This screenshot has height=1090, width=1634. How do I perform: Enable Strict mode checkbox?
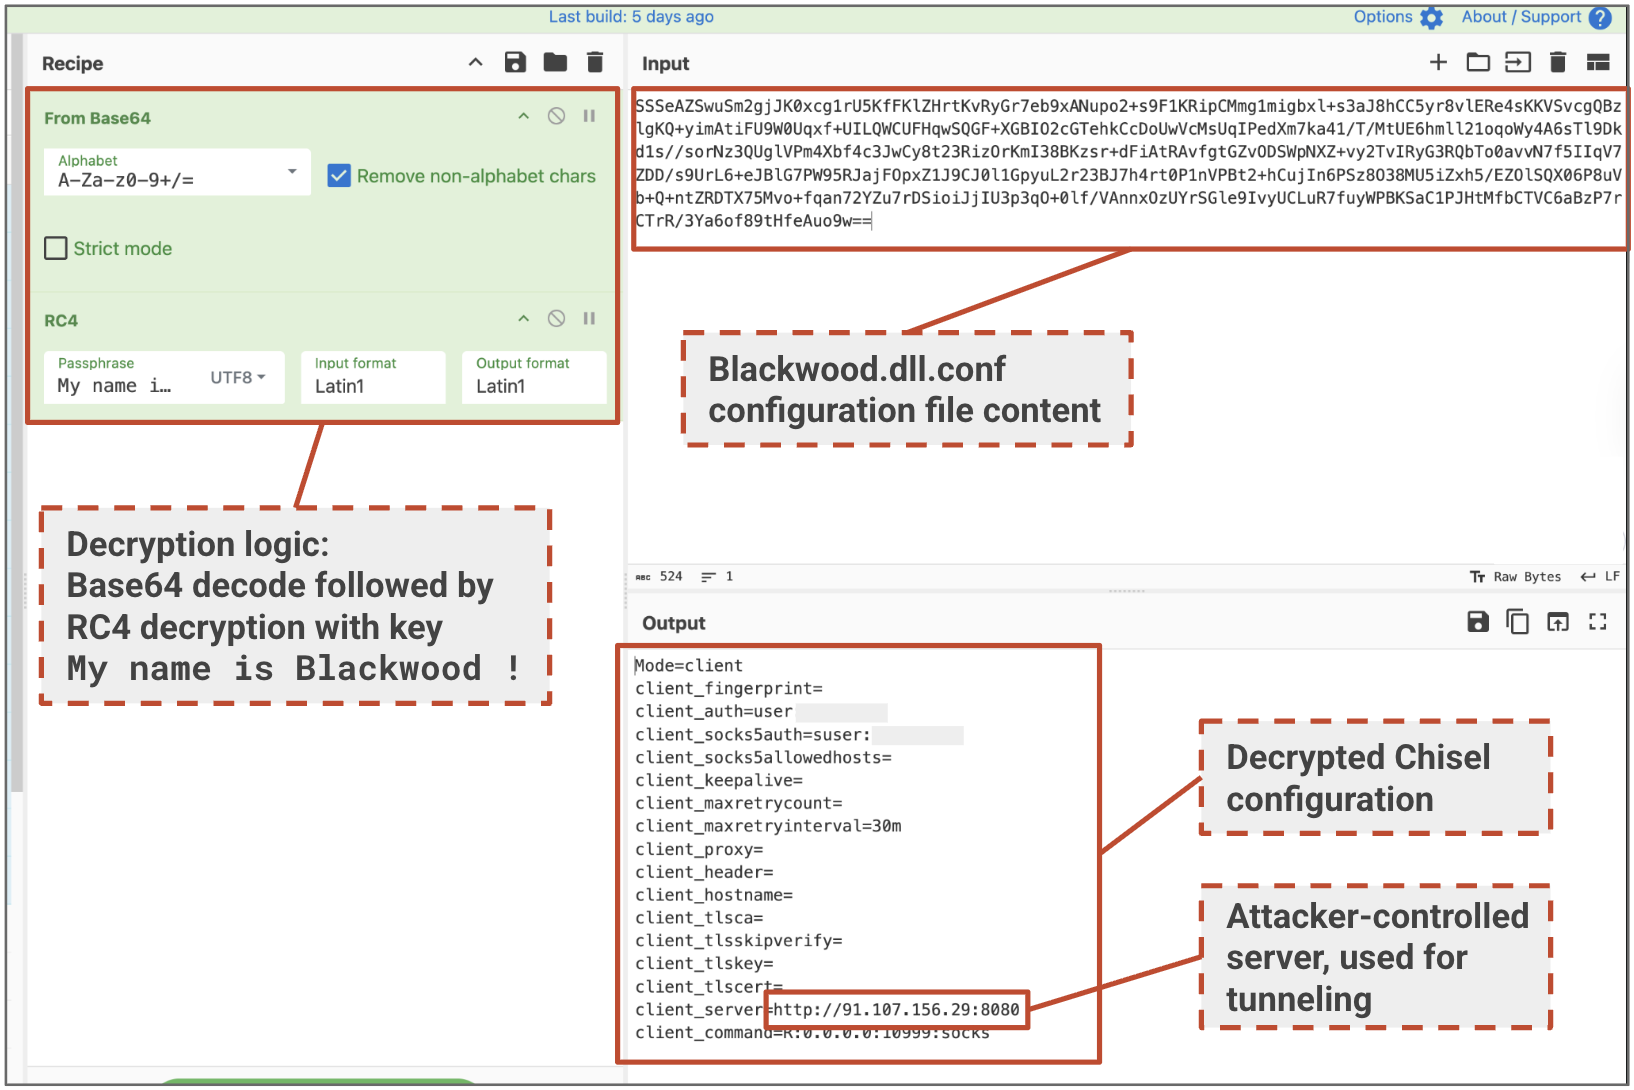coord(56,248)
